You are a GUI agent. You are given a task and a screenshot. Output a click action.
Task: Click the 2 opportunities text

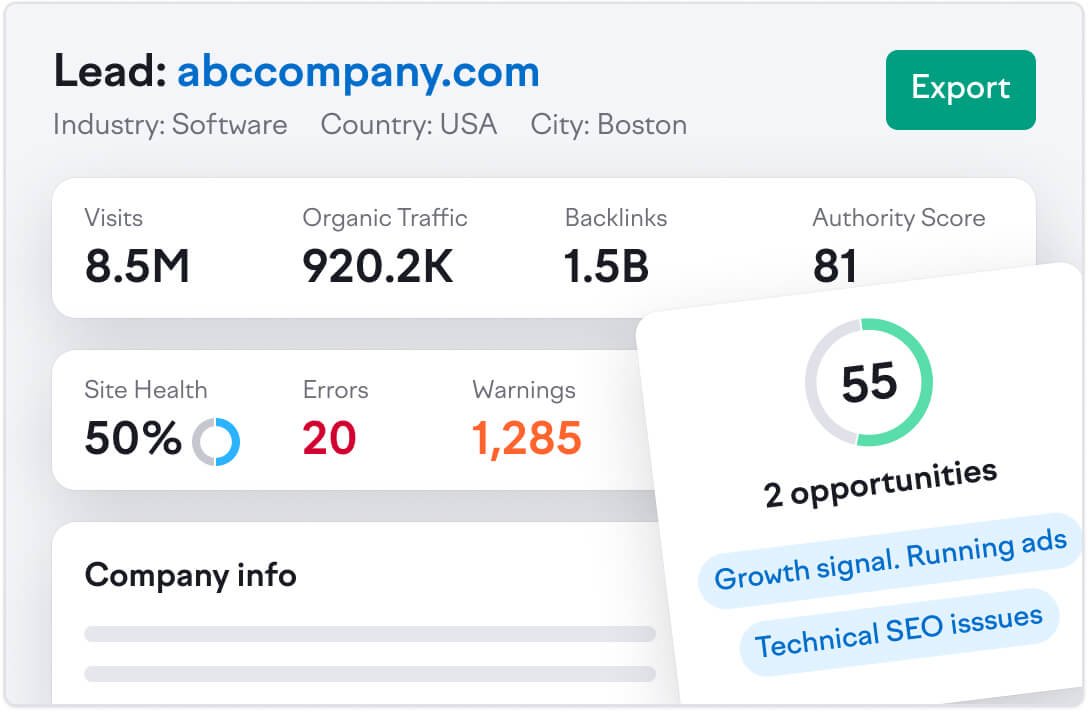880,484
